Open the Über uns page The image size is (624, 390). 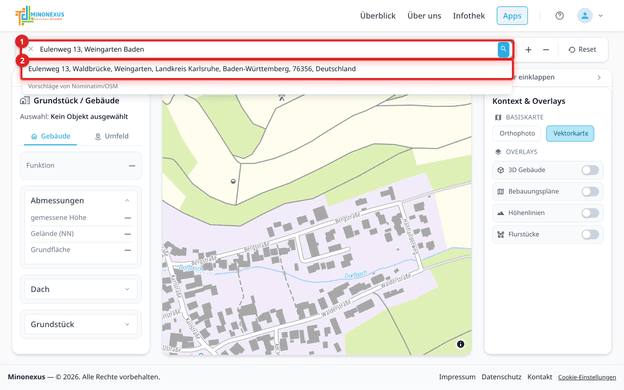click(x=424, y=16)
